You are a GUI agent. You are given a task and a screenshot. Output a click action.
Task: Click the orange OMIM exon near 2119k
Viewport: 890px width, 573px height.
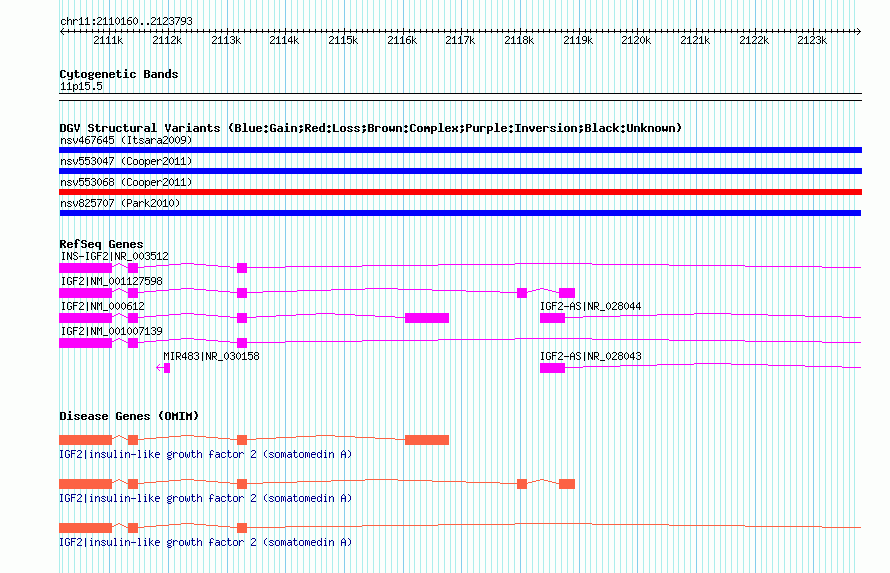[567, 484]
